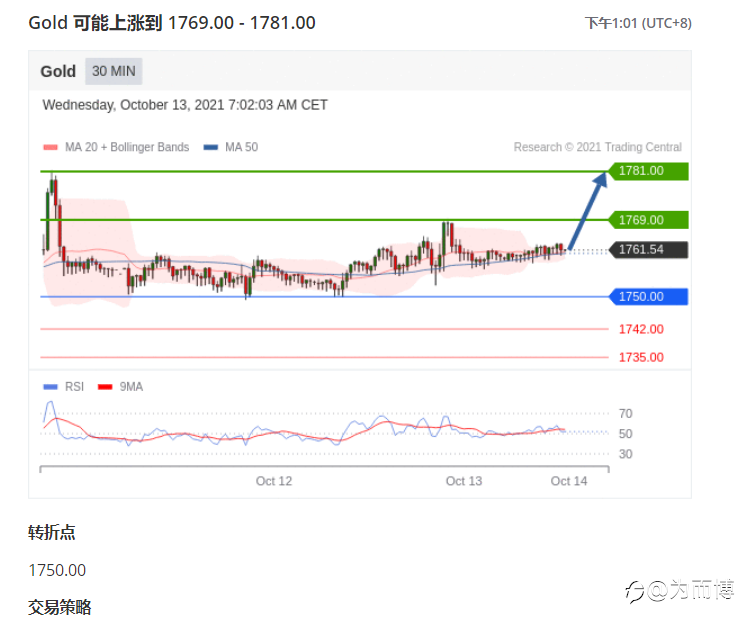The image size is (743, 630).
Task: Select the 1781.00 green target price label
Action: (x=648, y=171)
